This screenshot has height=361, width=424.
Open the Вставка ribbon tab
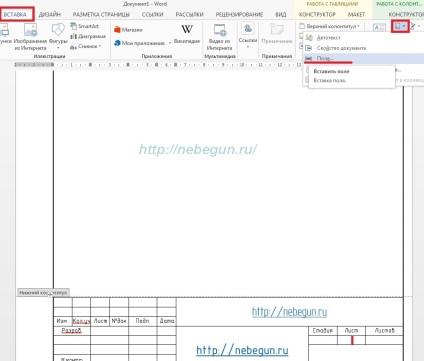[x=15, y=15]
